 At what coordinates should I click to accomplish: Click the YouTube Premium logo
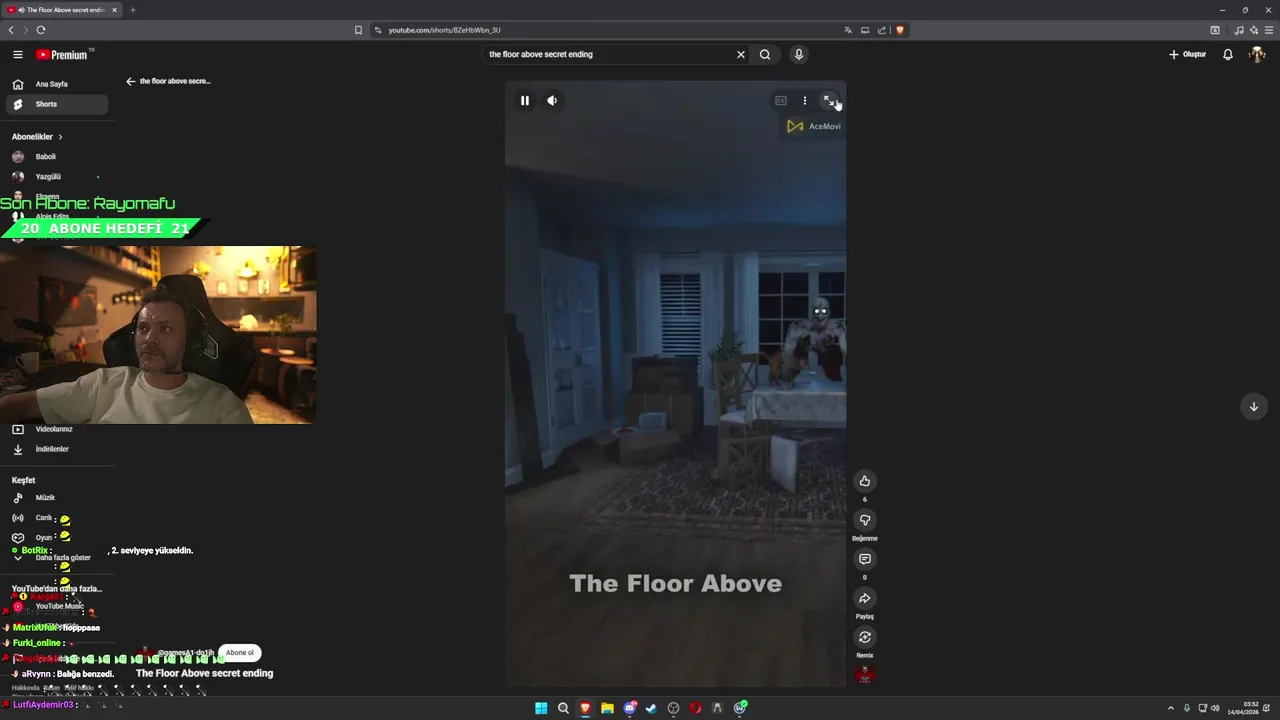(62, 54)
